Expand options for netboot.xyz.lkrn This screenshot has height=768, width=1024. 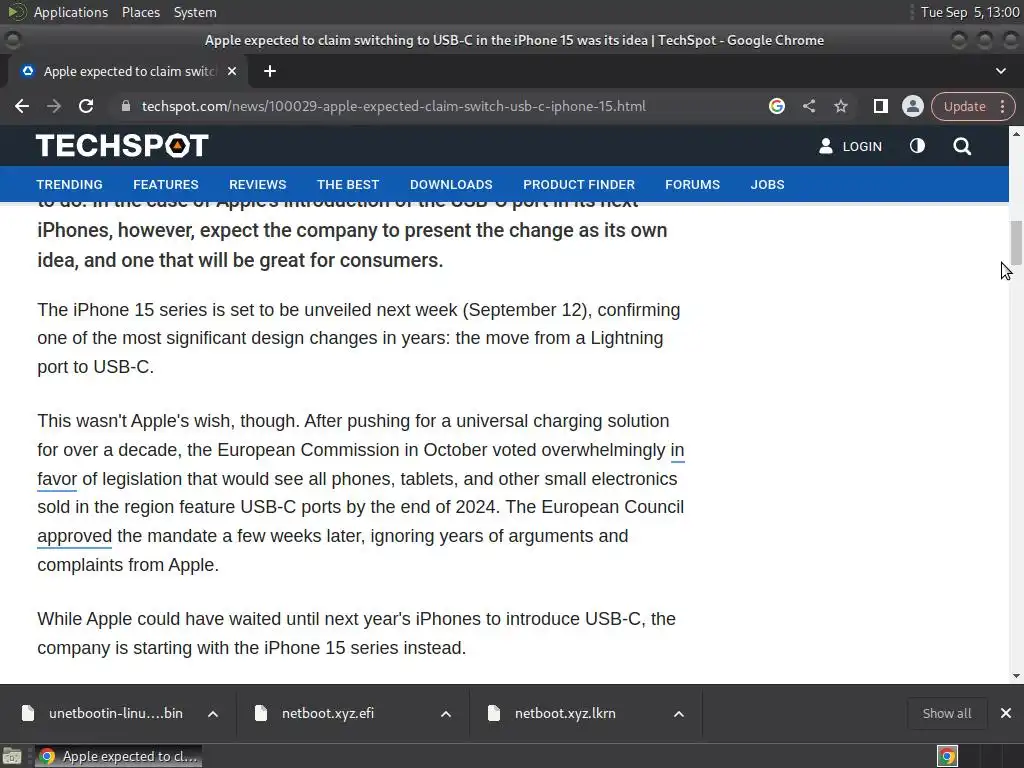pos(679,714)
